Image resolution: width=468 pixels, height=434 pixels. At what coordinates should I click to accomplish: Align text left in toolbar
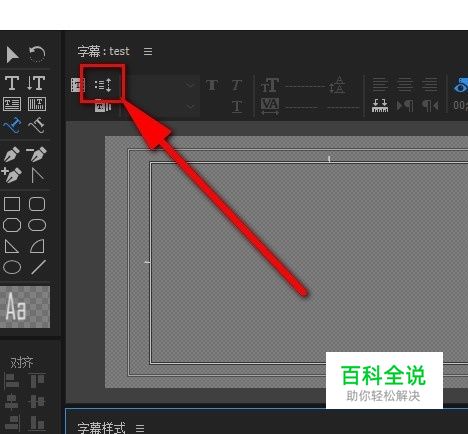tap(380, 85)
